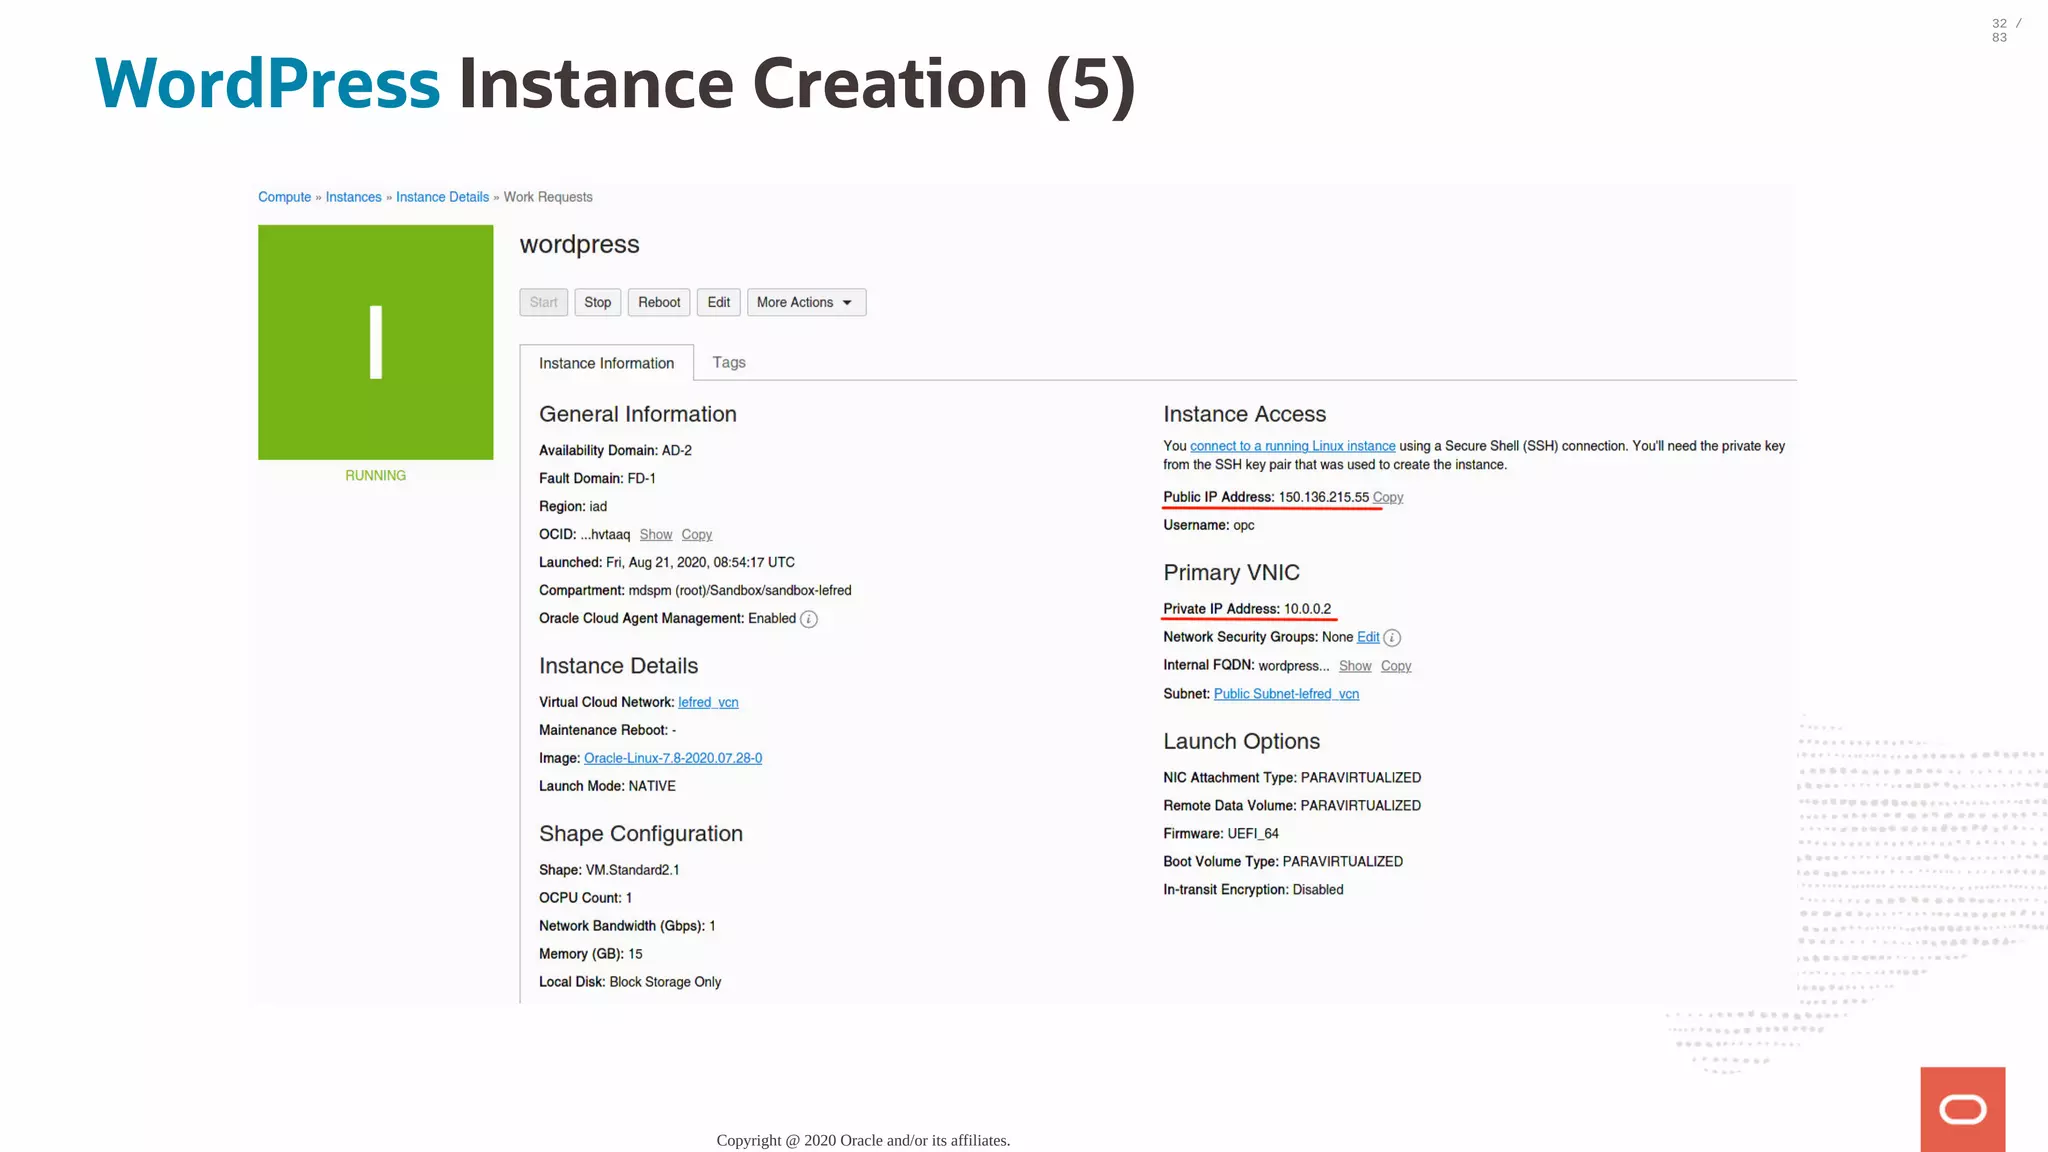Show the full OCID value
The height and width of the screenshot is (1152, 2048).
pyautogui.click(x=655, y=535)
